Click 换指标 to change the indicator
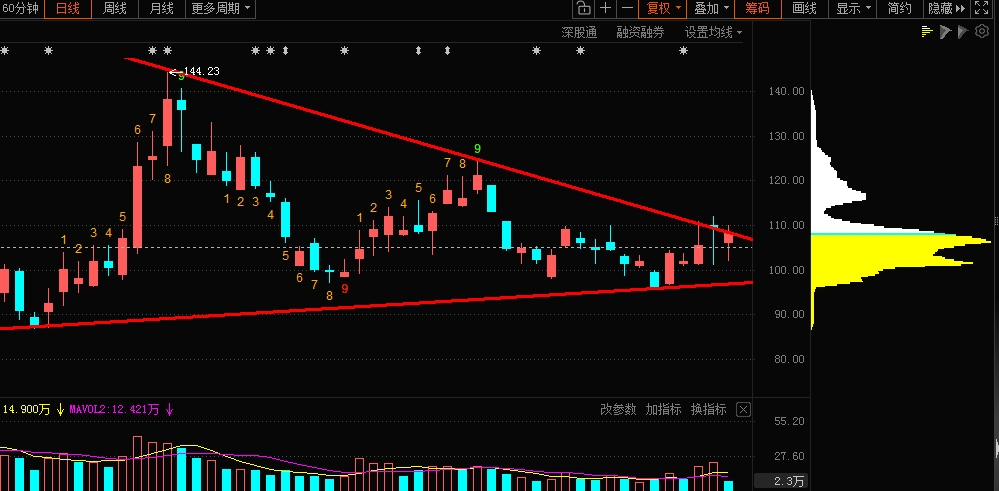 [708, 409]
